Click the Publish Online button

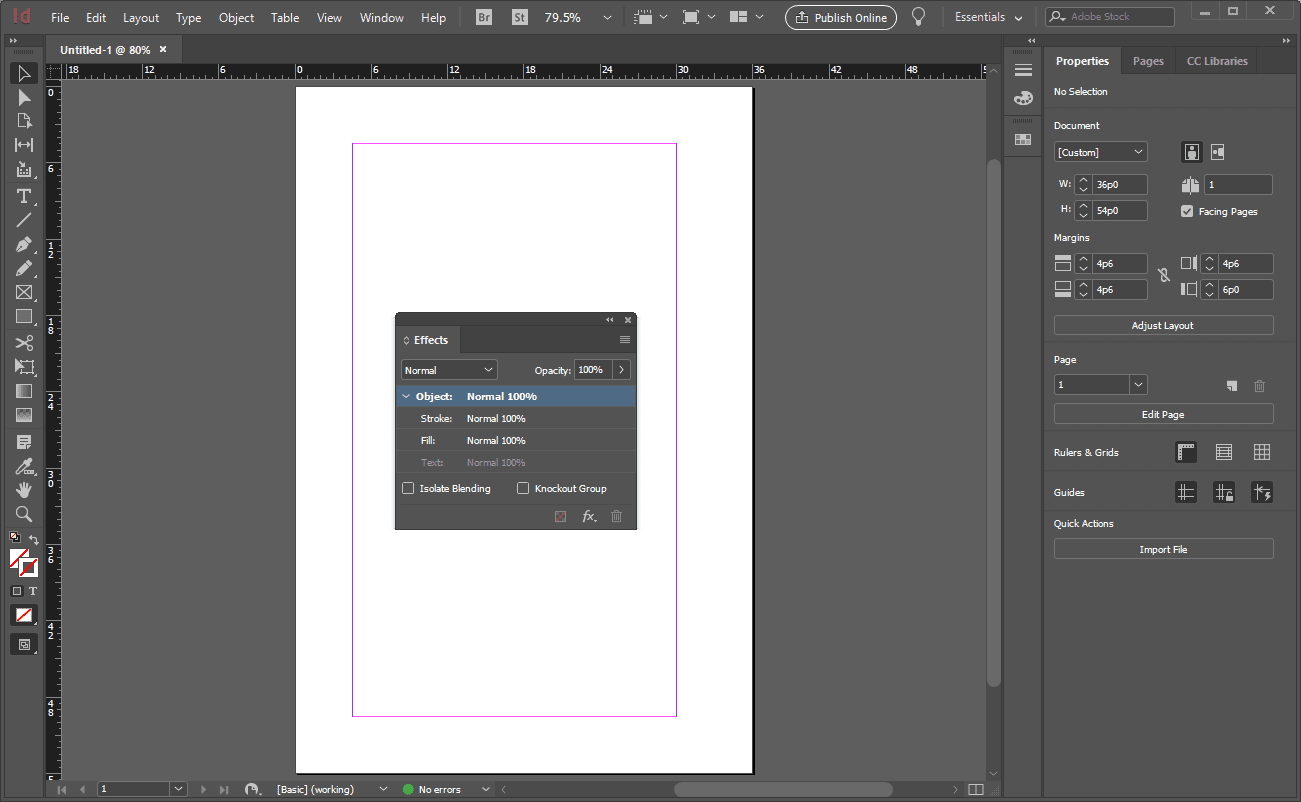[x=840, y=17]
